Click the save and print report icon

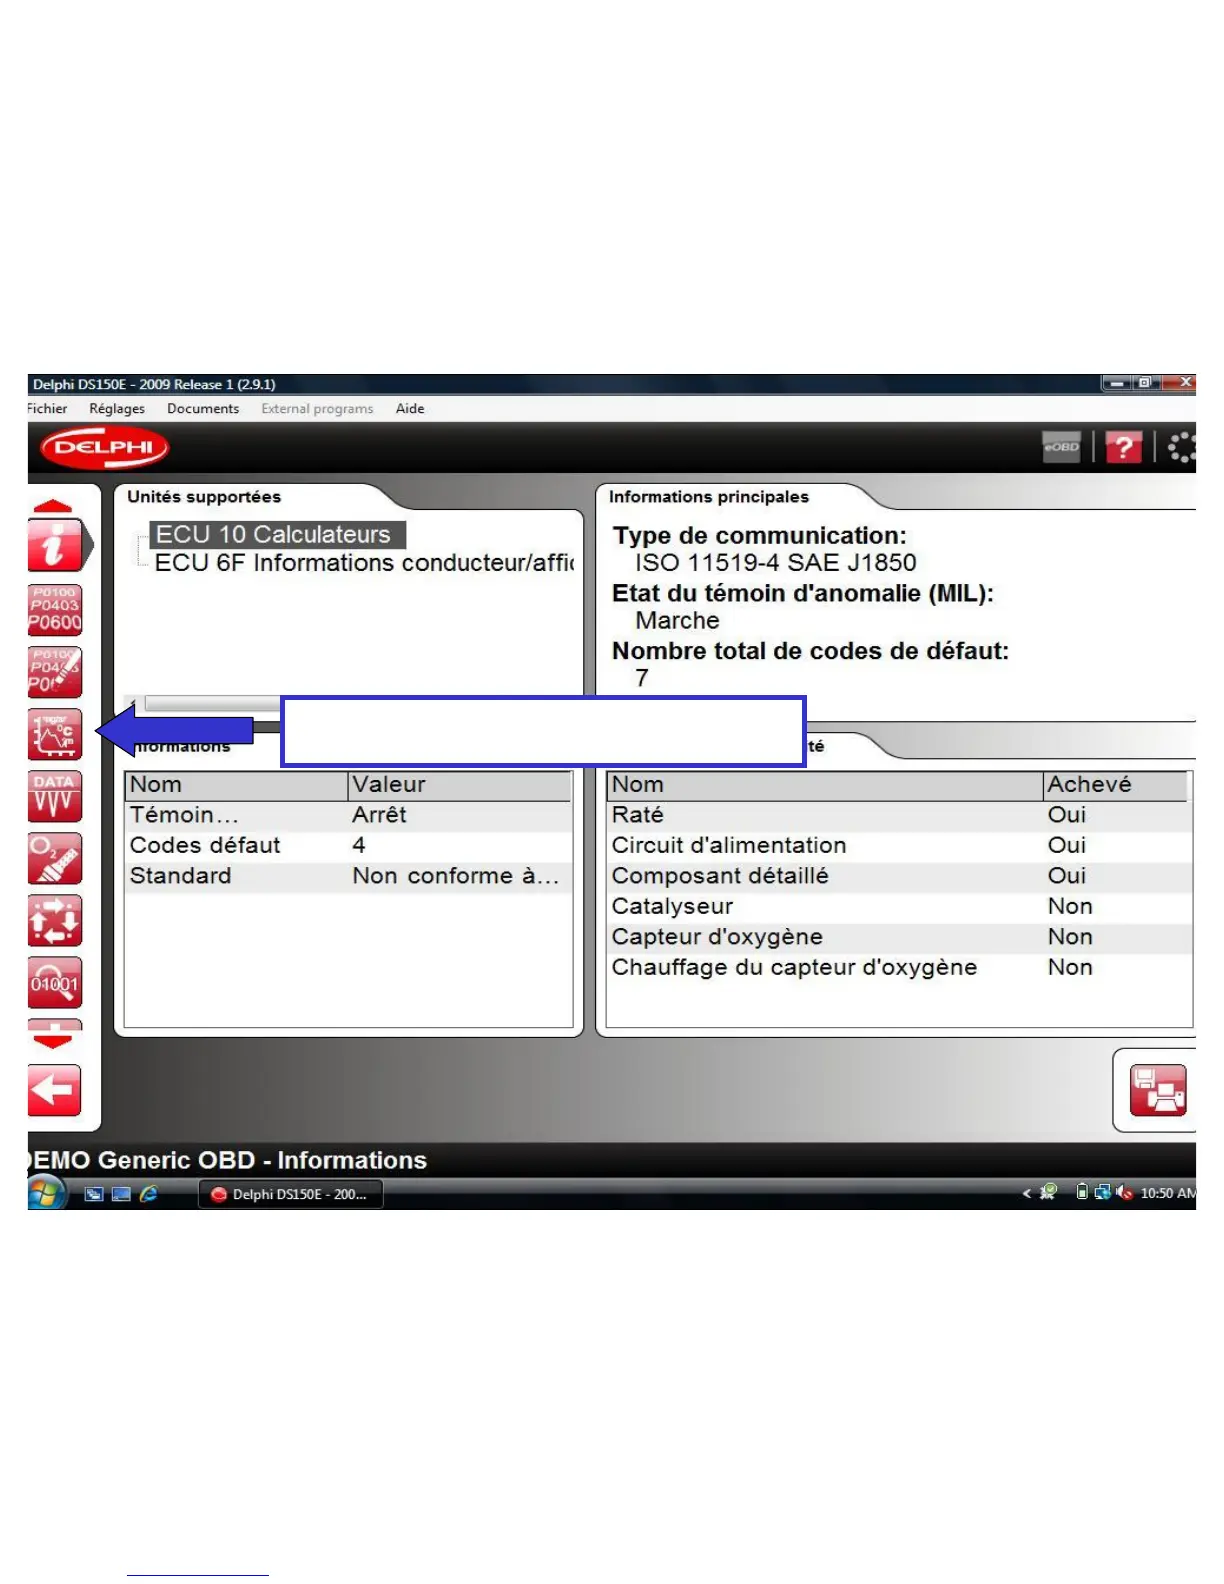(1157, 1090)
